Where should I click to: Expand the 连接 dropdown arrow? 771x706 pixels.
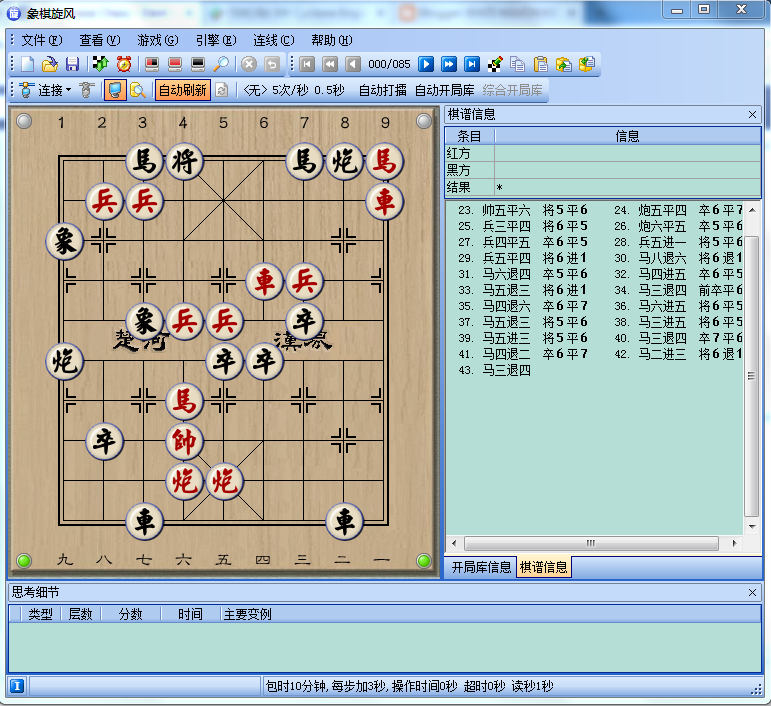tap(69, 91)
